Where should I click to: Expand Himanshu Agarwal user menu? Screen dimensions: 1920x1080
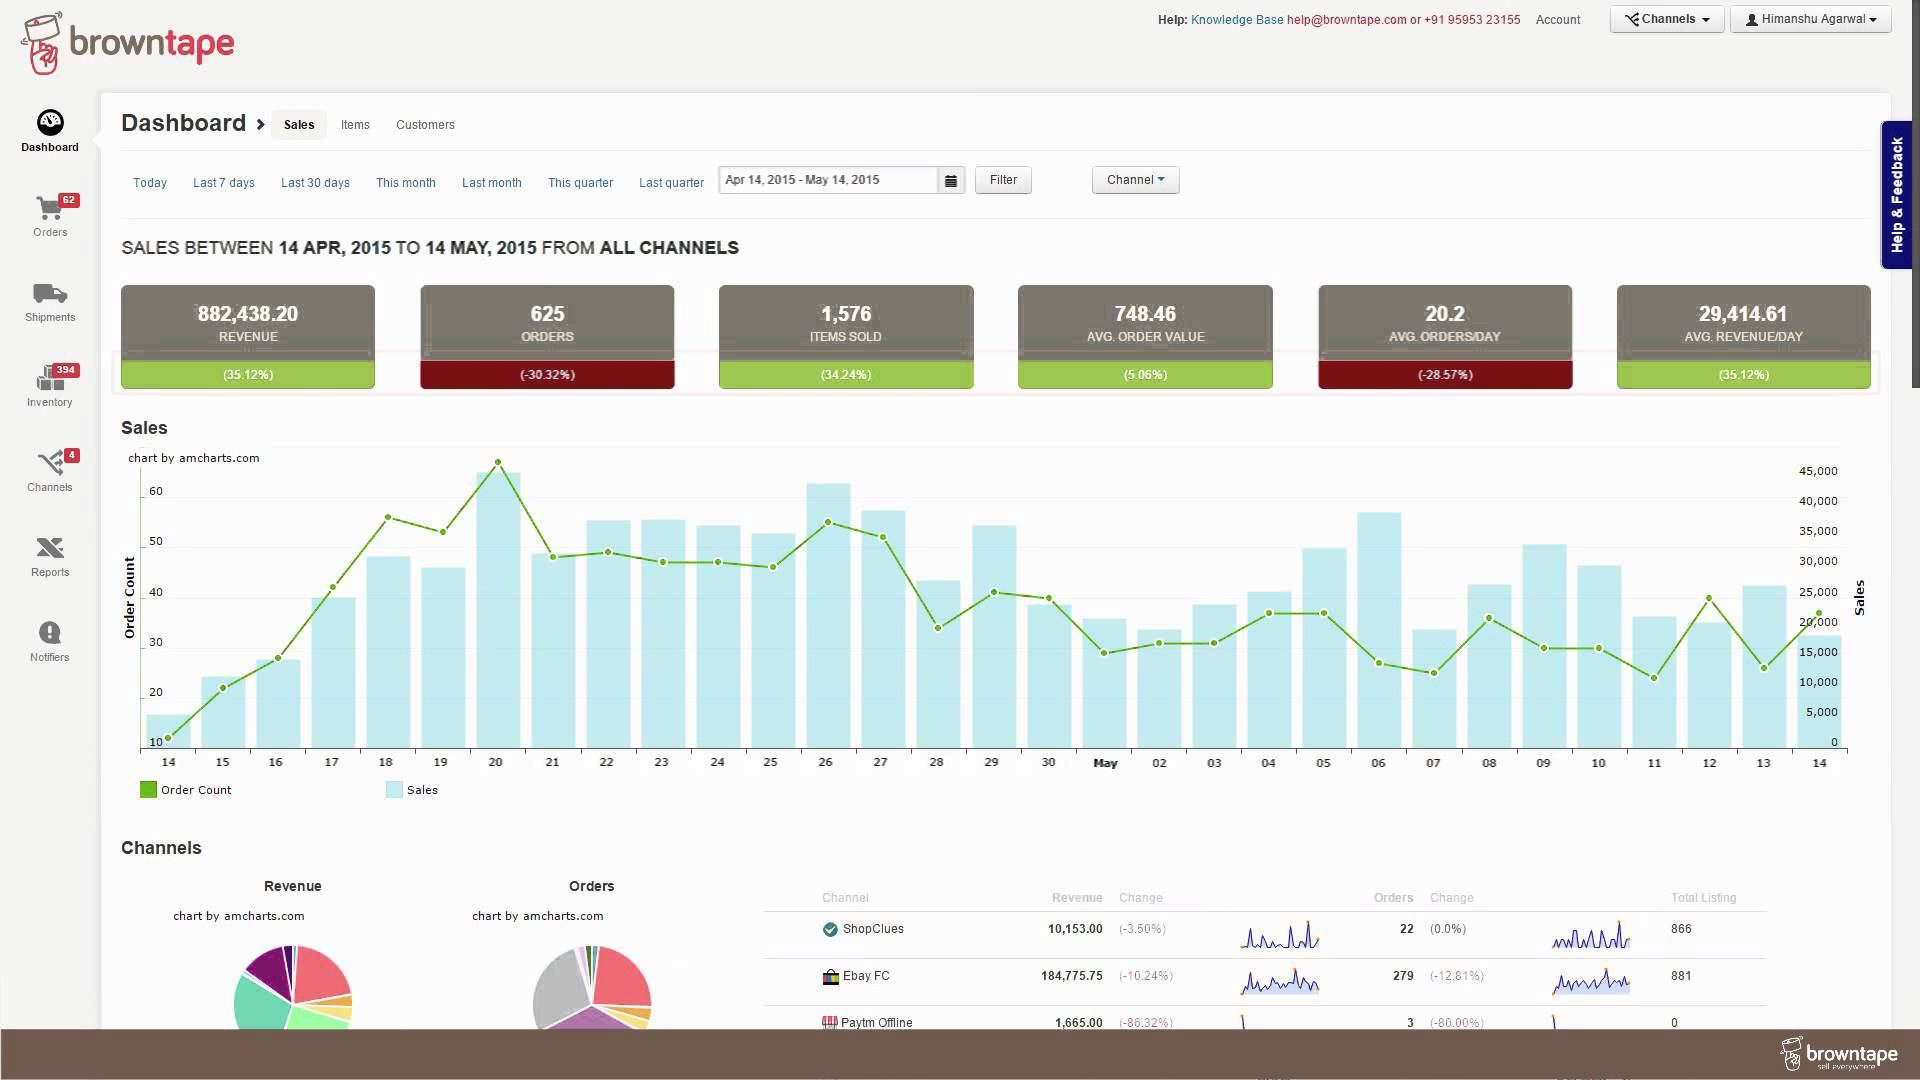pyautogui.click(x=1810, y=19)
